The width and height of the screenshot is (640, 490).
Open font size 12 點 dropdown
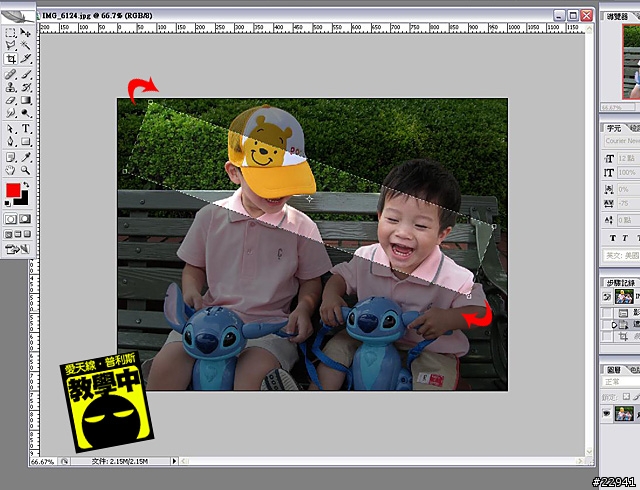click(628, 158)
